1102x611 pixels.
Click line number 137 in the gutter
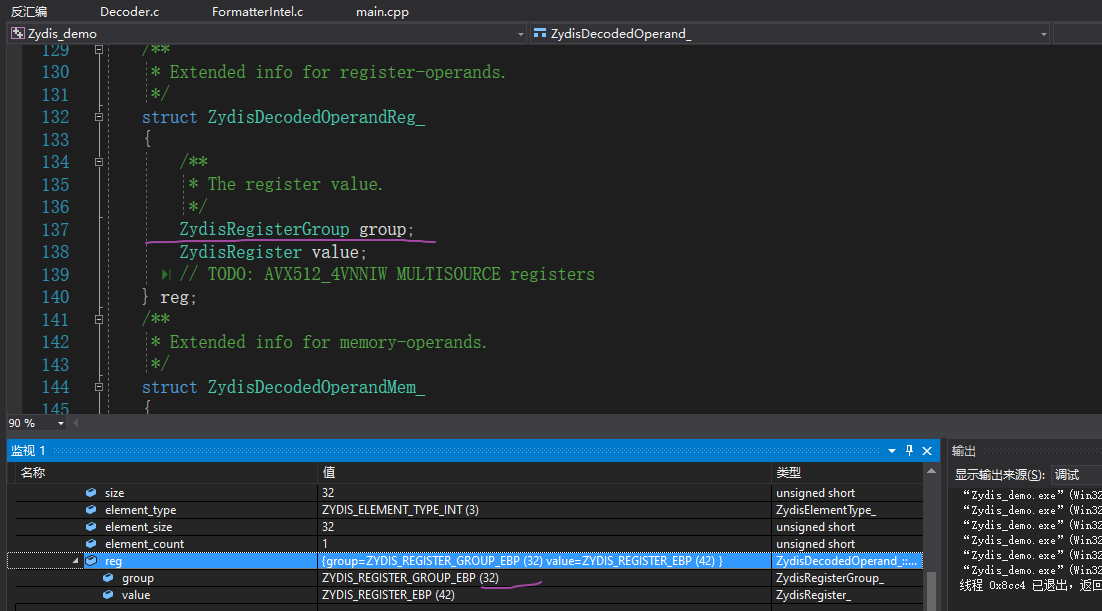pos(55,230)
